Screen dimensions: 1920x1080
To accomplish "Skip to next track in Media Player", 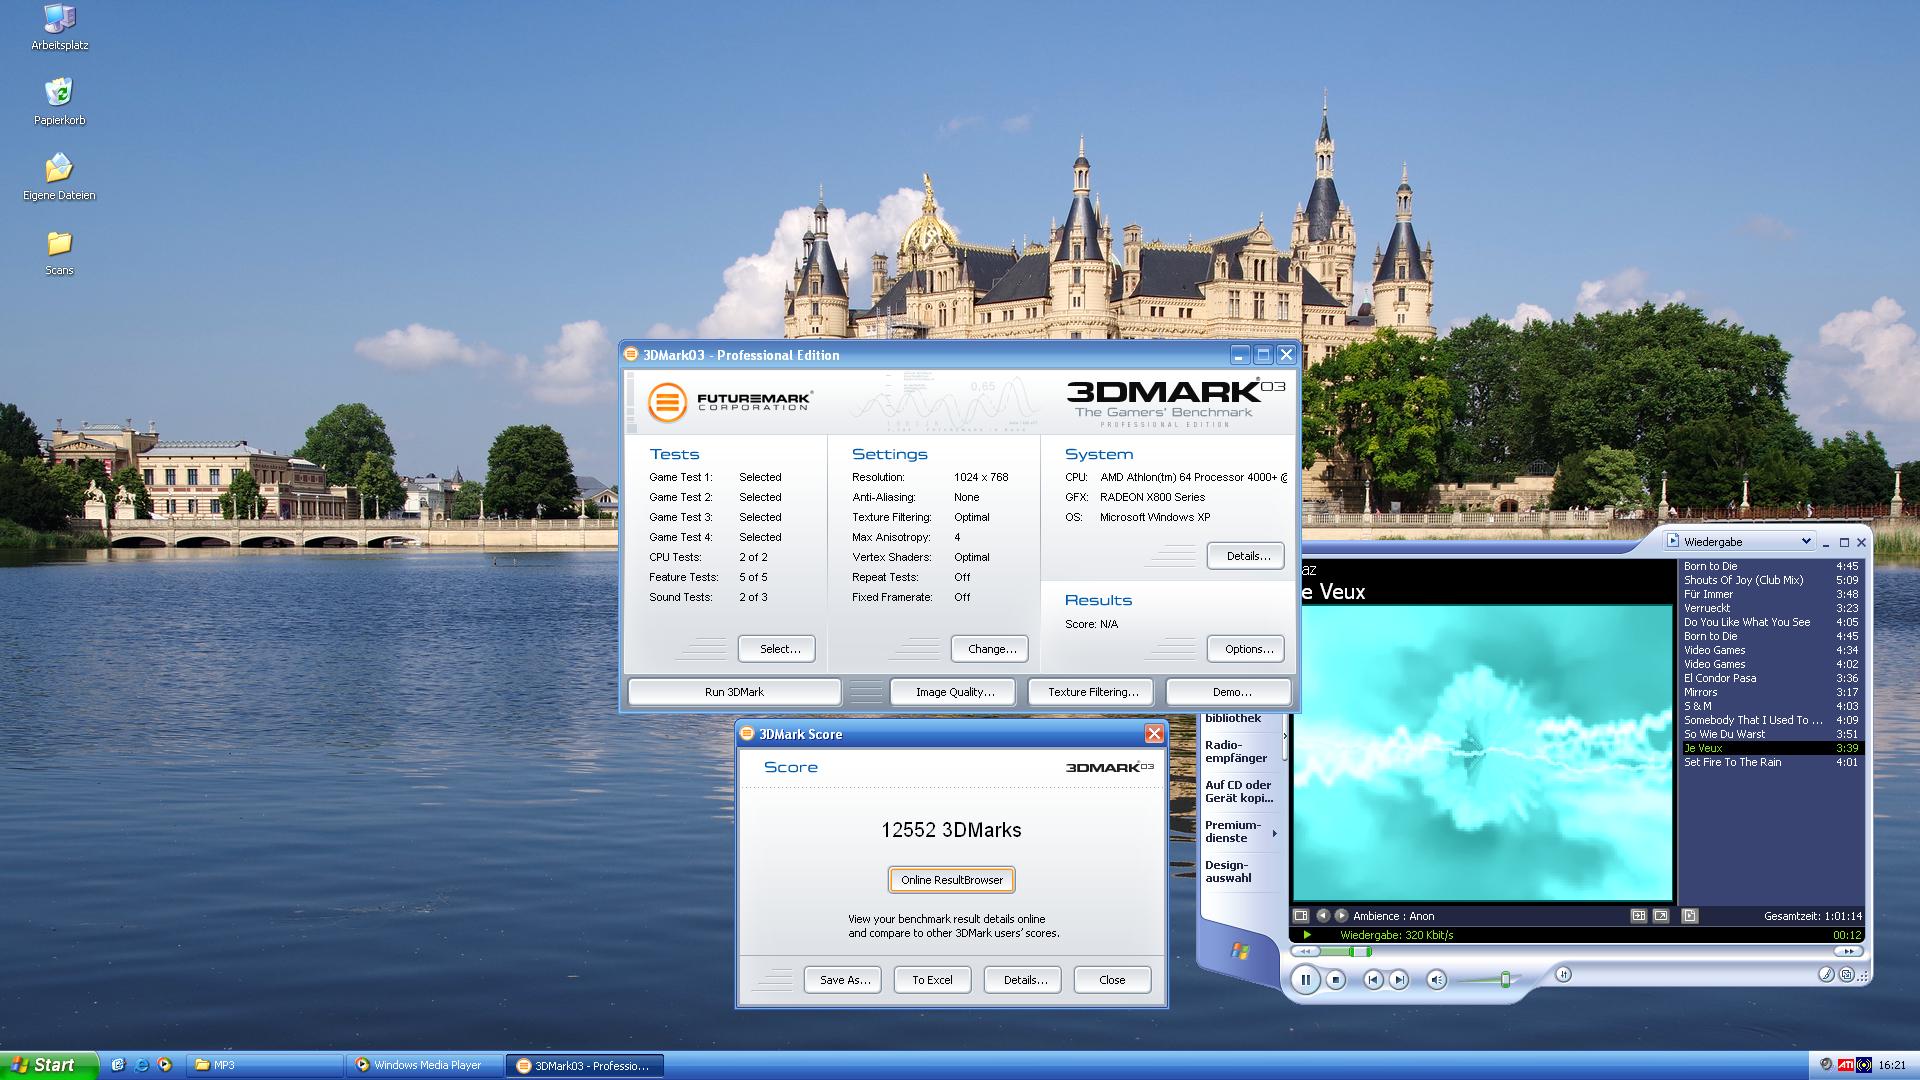I will pos(1399,980).
